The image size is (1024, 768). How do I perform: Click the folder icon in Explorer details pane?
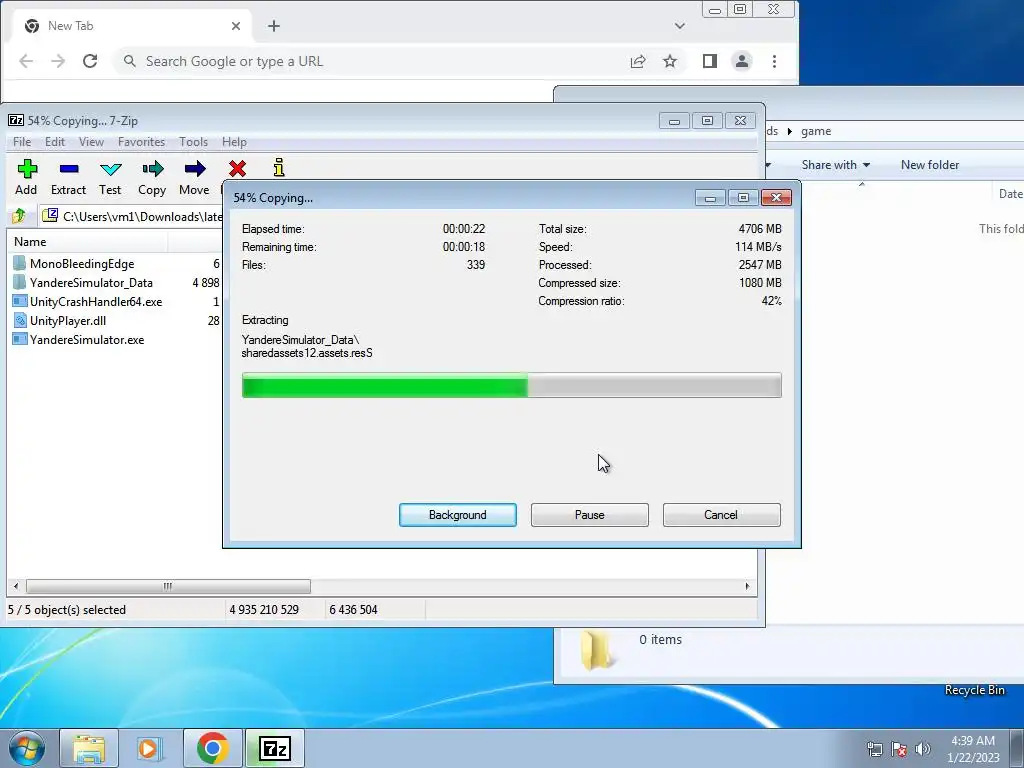tap(596, 650)
